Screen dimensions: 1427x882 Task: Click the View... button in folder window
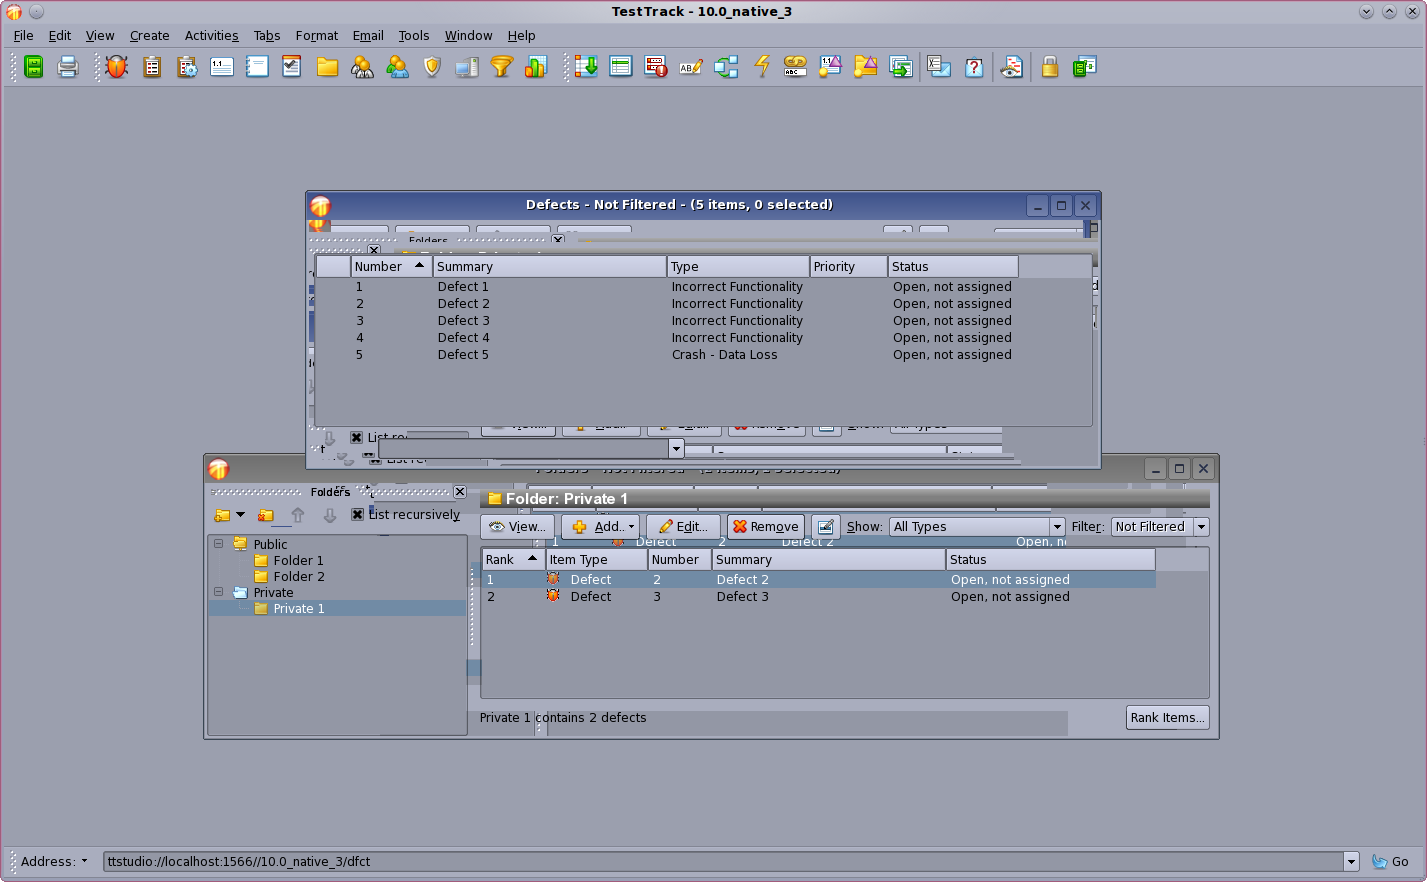[x=517, y=527]
